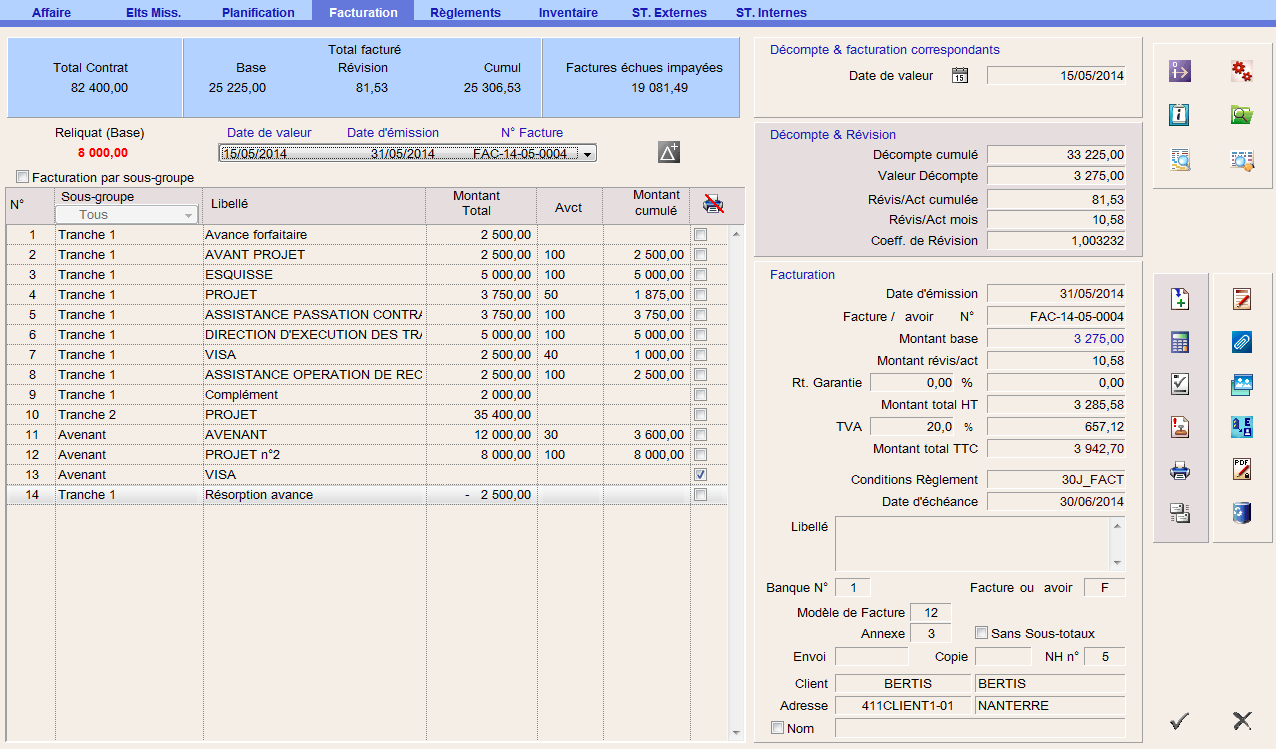Switch to the Règlements tab

465,13
